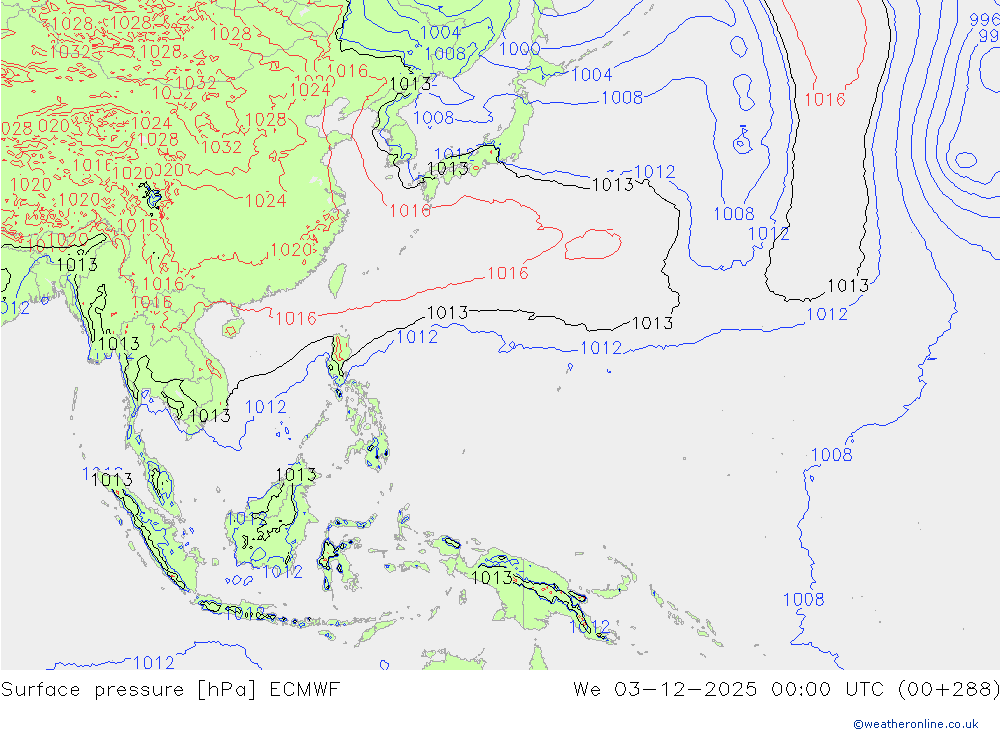Click the black 1013 label over southern Vietnam
The image size is (1000, 733).
(x=210, y=415)
